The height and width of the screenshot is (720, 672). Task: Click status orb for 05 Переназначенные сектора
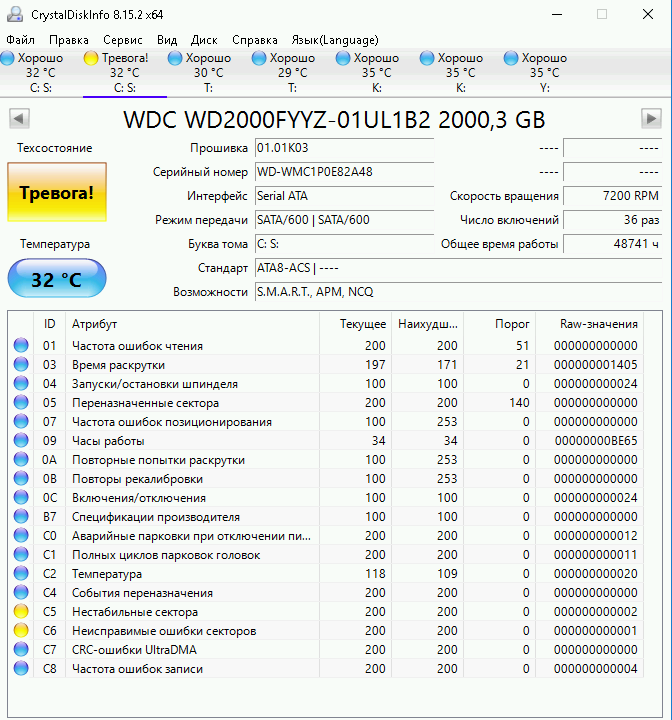point(21,402)
